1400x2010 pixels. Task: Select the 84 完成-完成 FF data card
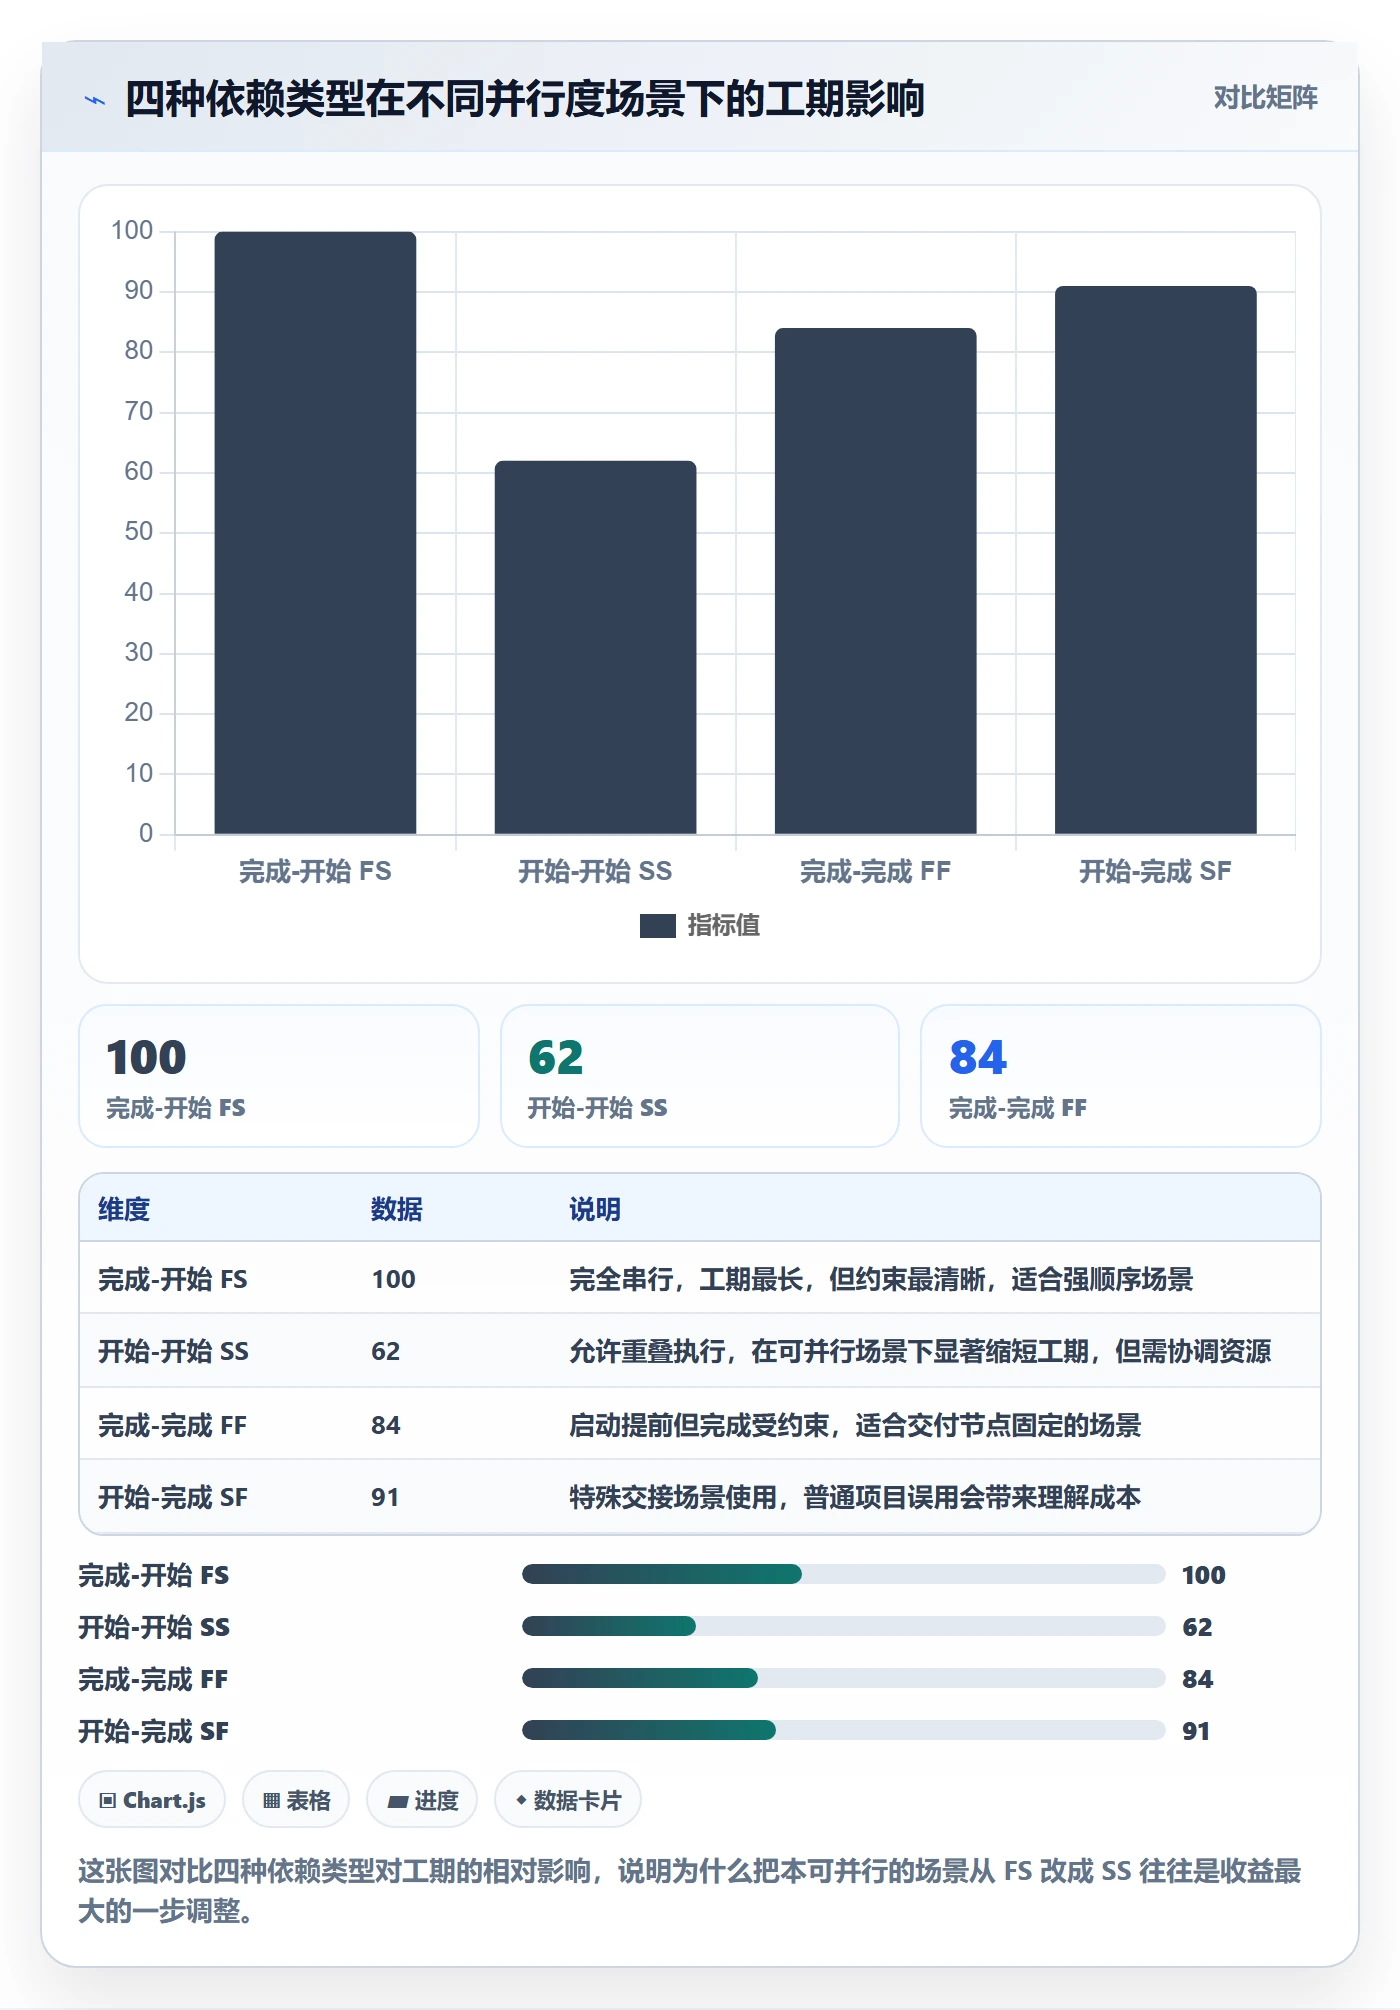coord(1121,1076)
